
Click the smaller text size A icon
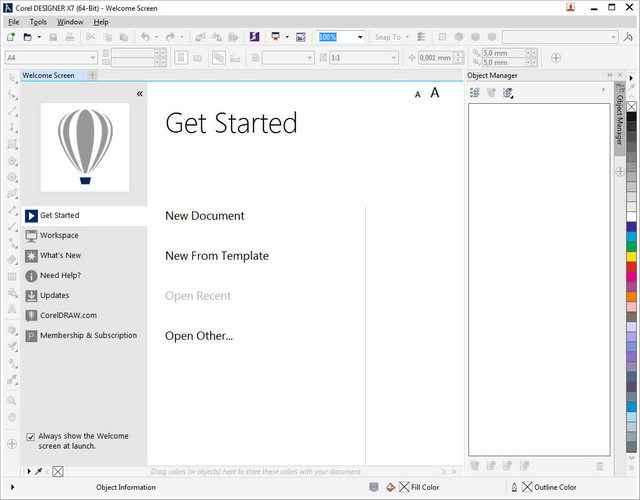point(418,95)
